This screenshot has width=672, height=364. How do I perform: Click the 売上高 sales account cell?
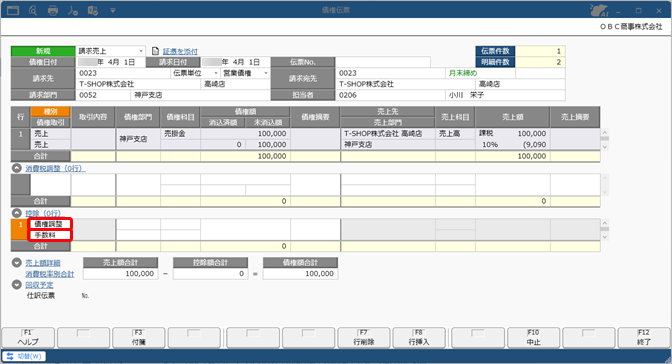[x=455, y=134]
